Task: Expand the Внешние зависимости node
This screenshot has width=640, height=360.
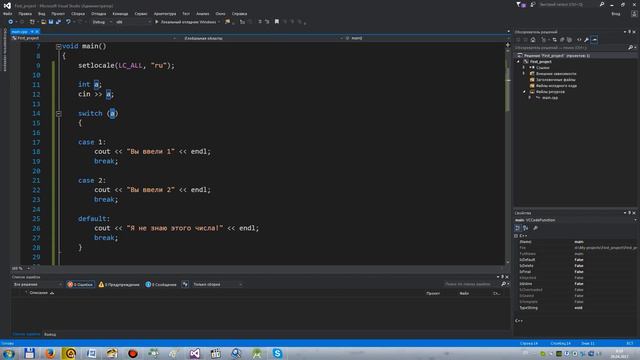Action: pos(524,74)
